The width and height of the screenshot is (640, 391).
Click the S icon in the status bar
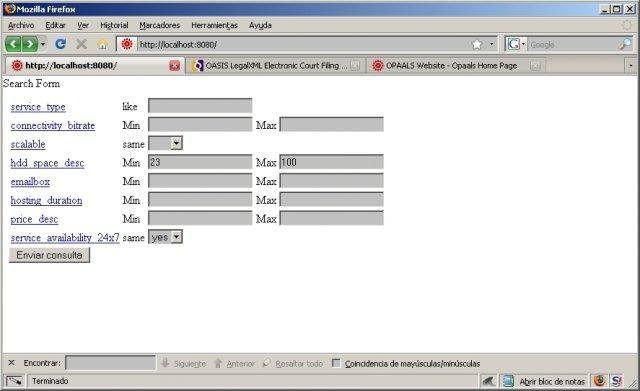click(x=616, y=381)
